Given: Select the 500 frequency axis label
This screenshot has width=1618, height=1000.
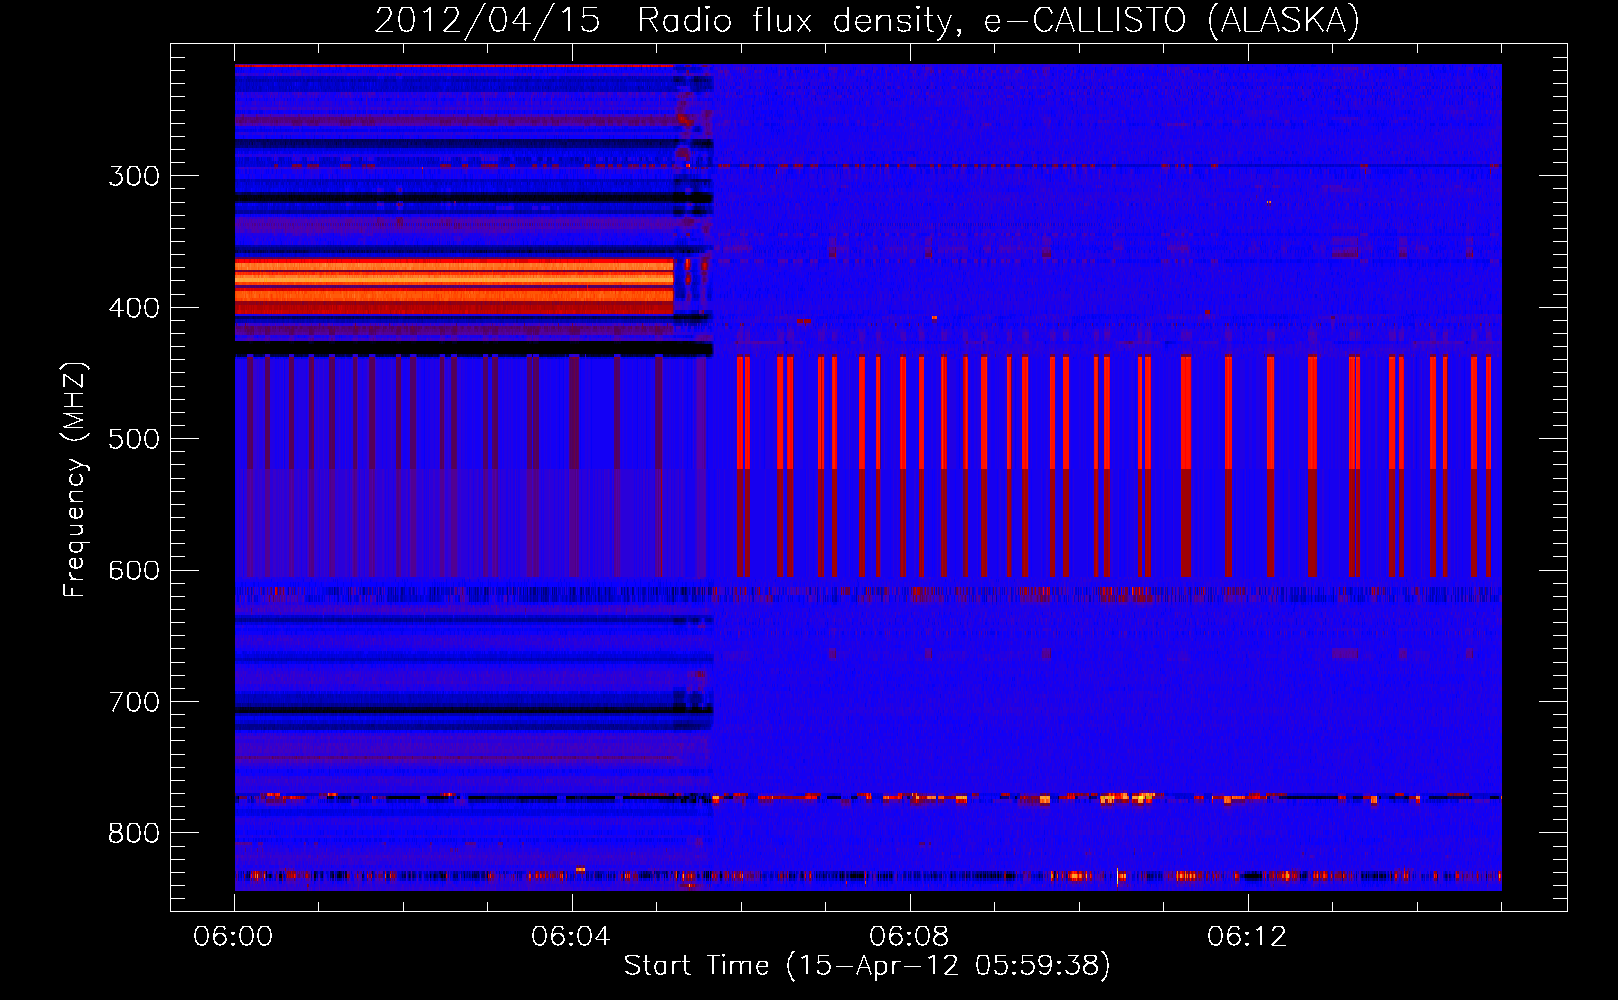Looking at the screenshot, I should (134, 439).
